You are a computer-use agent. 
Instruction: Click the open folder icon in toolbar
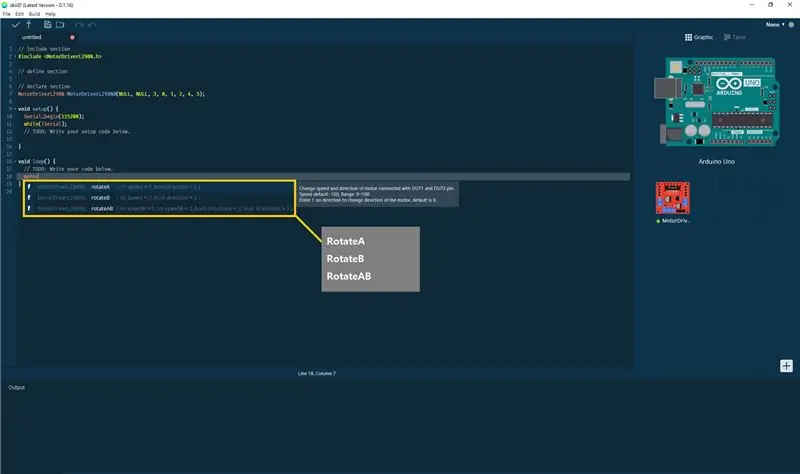coord(60,24)
